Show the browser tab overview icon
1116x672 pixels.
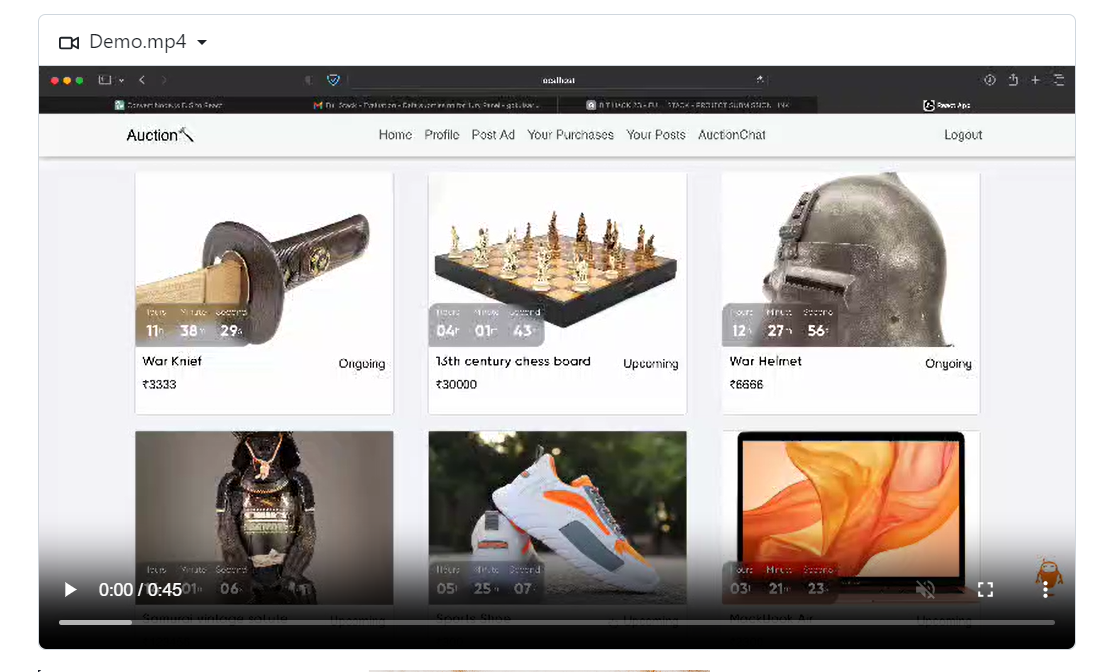pos(1058,80)
